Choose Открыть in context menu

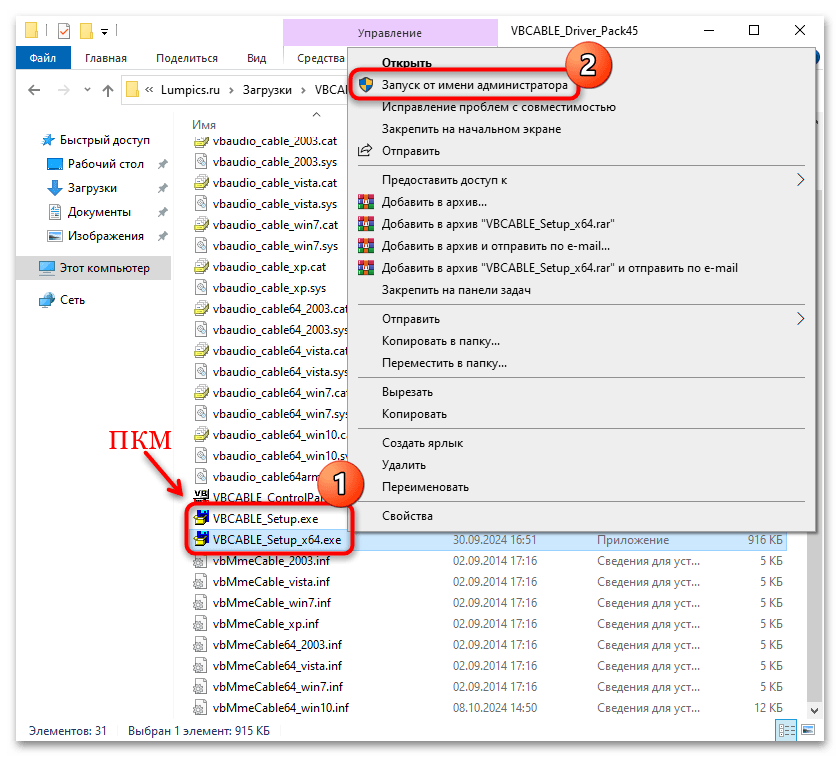406,63
